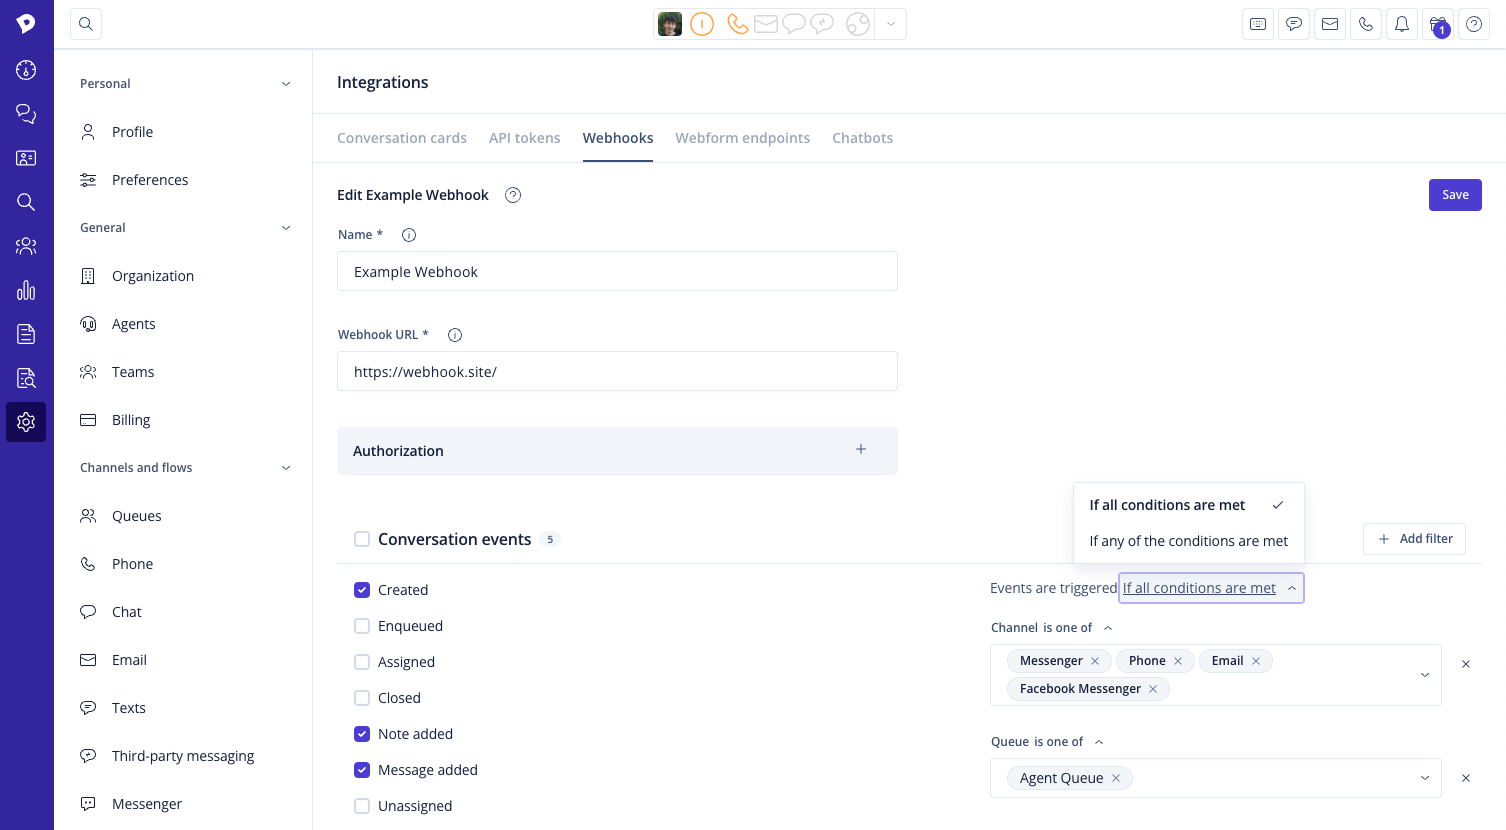The image size is (1506, 830).
Task: Open the notifications bell icon
Action: (1402, 24)
